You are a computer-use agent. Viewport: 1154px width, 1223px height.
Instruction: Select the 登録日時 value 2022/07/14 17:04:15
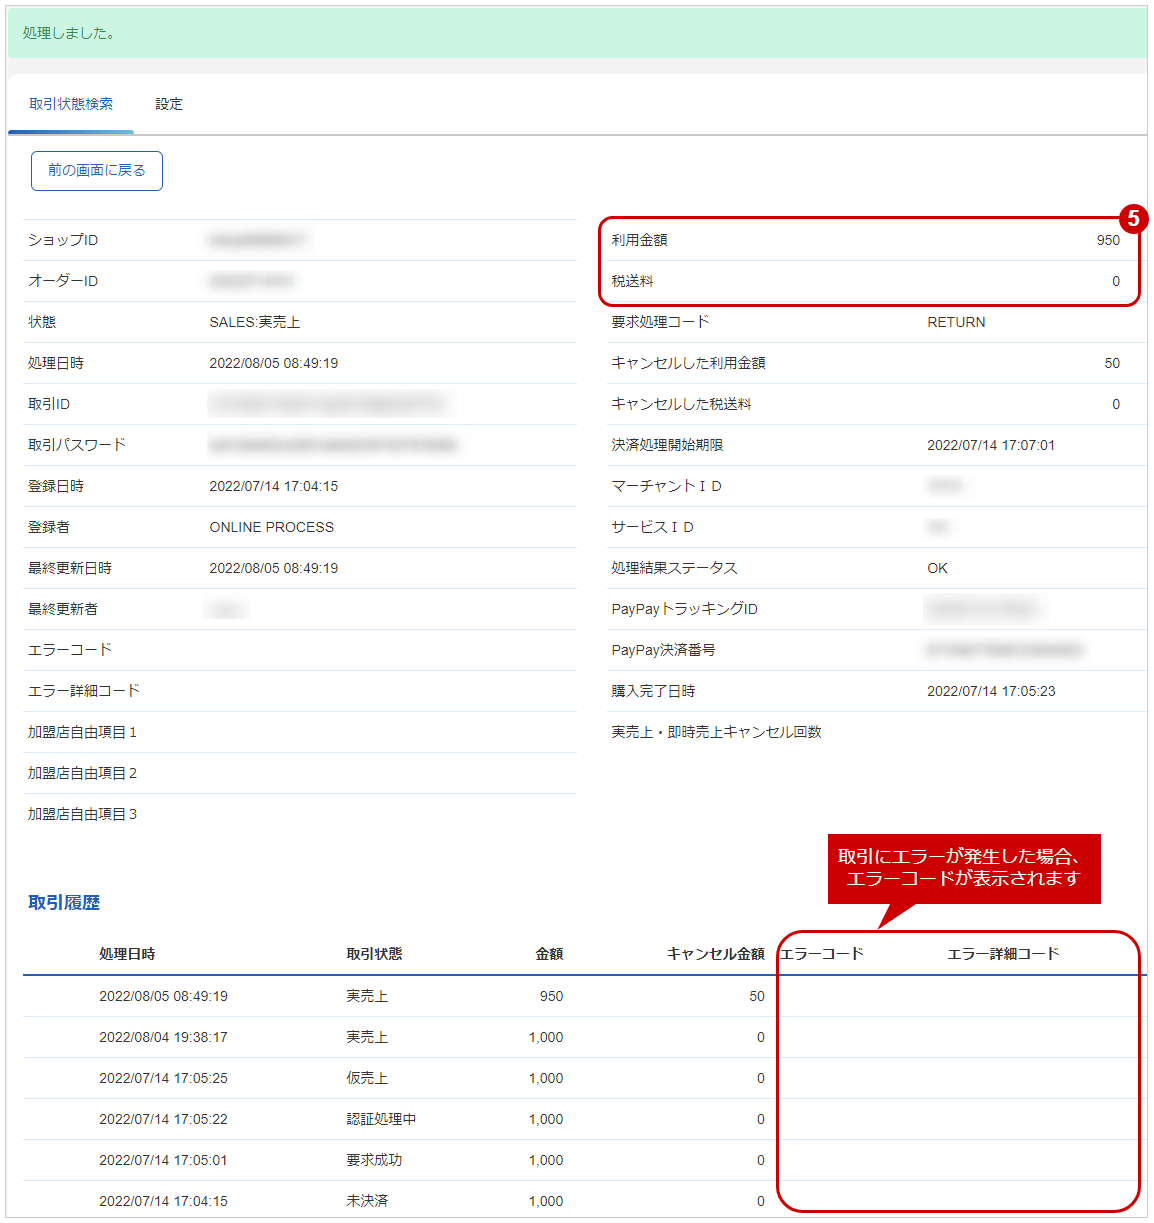point(274,486)
